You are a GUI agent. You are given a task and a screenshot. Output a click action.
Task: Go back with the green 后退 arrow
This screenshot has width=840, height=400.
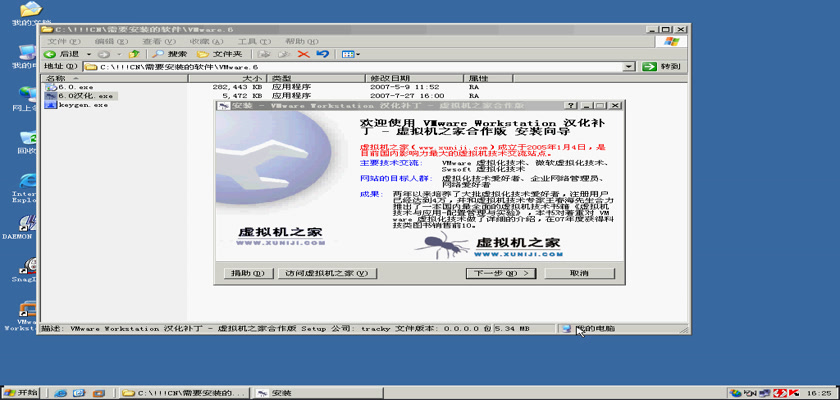tap(62, 54)
